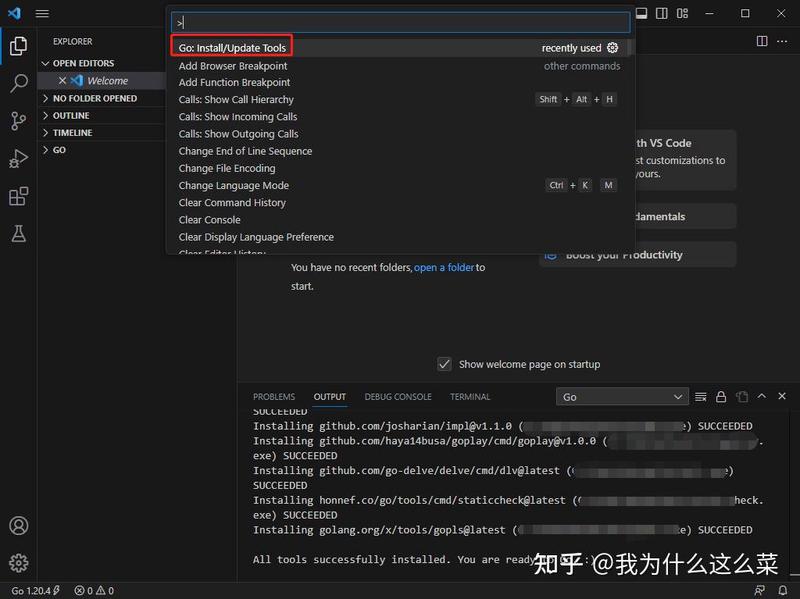Open the Search view icon
Image resolution: width=800 pixels, height=599 pixels.
(18, 83)
